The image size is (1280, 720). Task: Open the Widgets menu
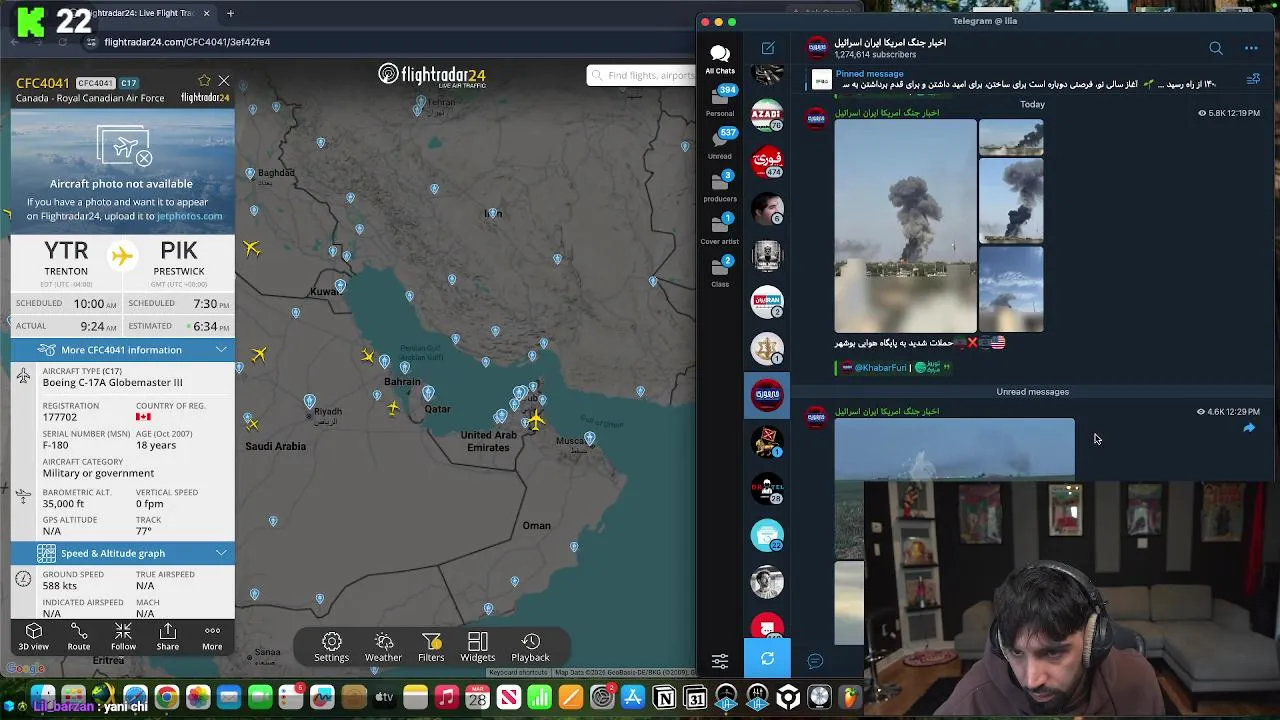(x=477, y=647)
